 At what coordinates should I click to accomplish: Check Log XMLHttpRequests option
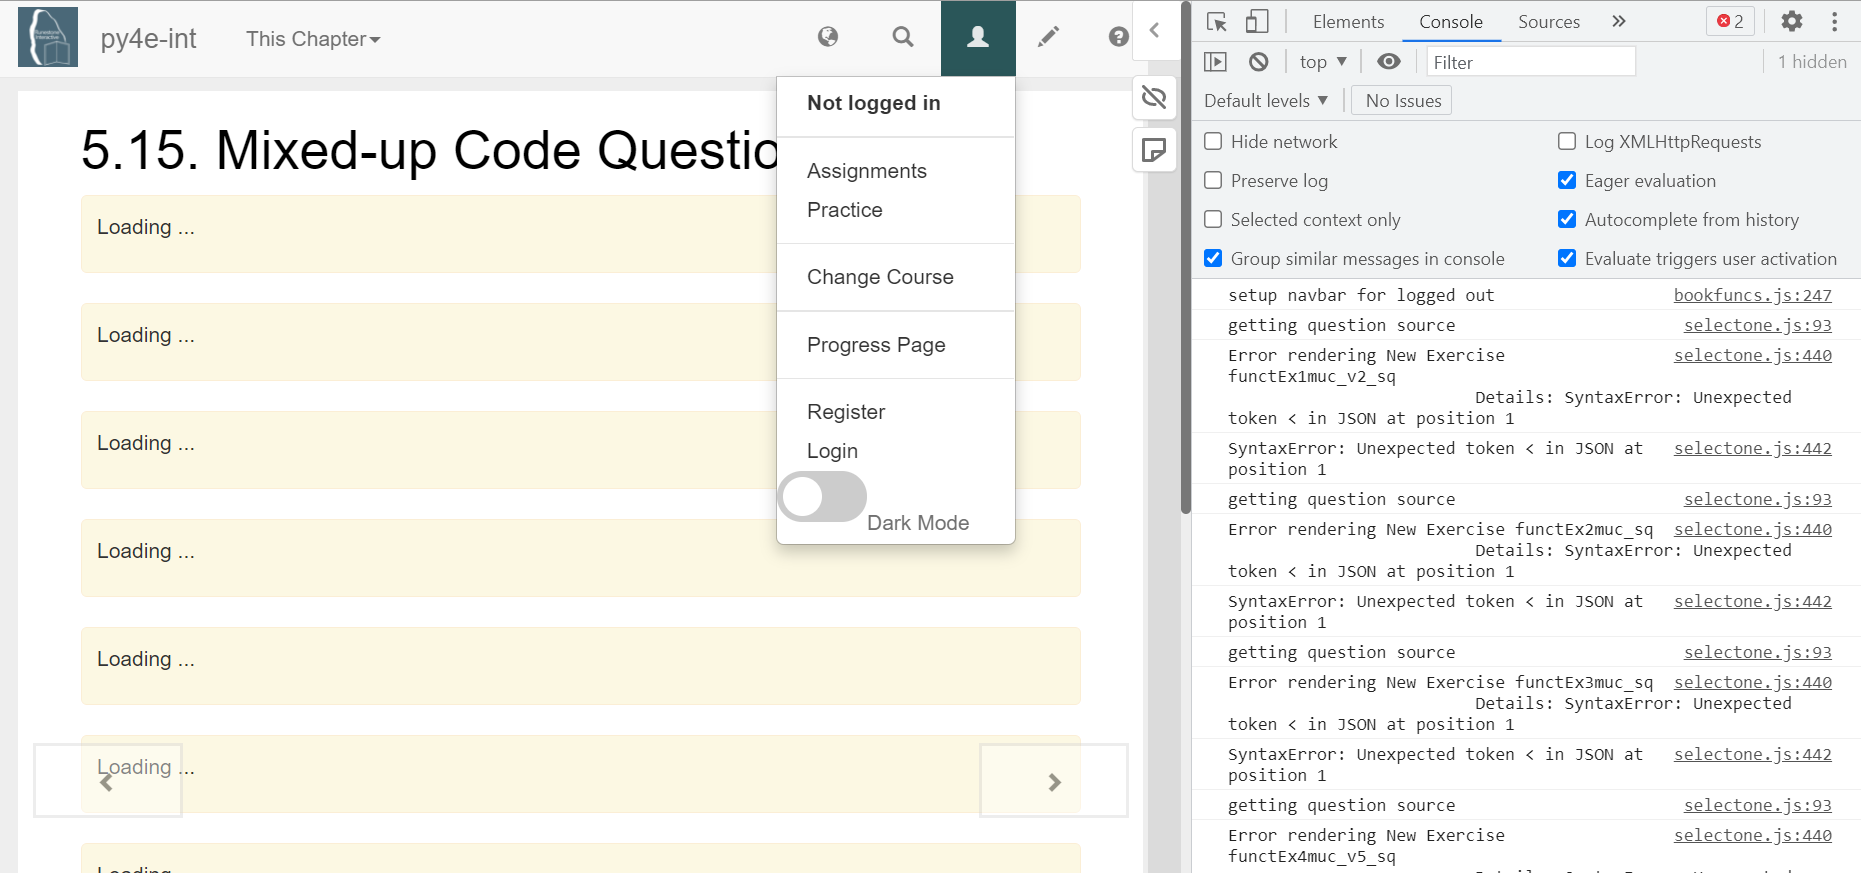(1567, 141)
